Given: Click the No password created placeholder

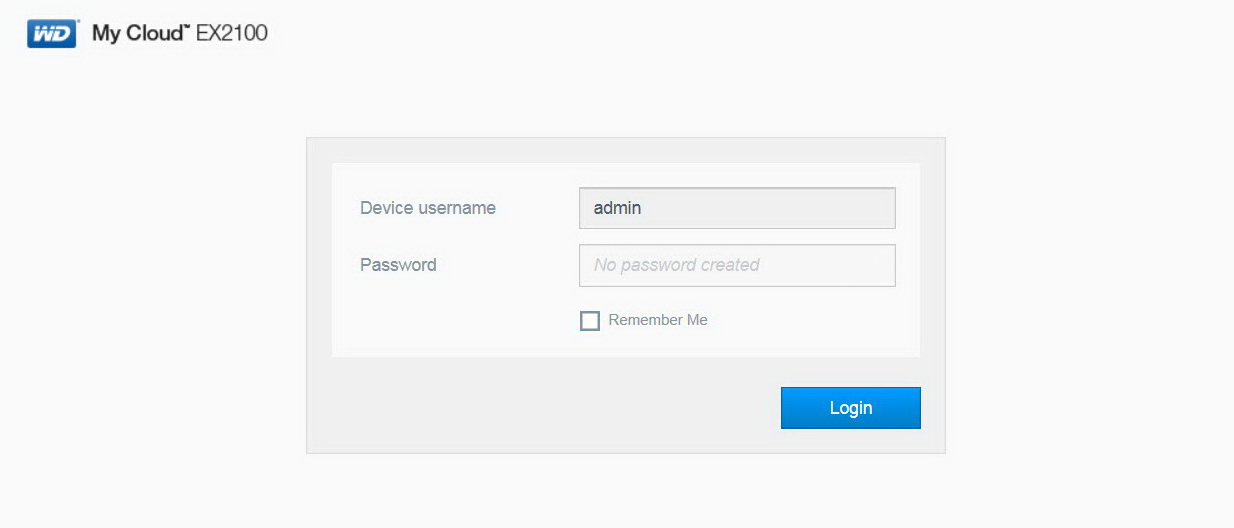Looking at the screenshot, I should [676, 265].
